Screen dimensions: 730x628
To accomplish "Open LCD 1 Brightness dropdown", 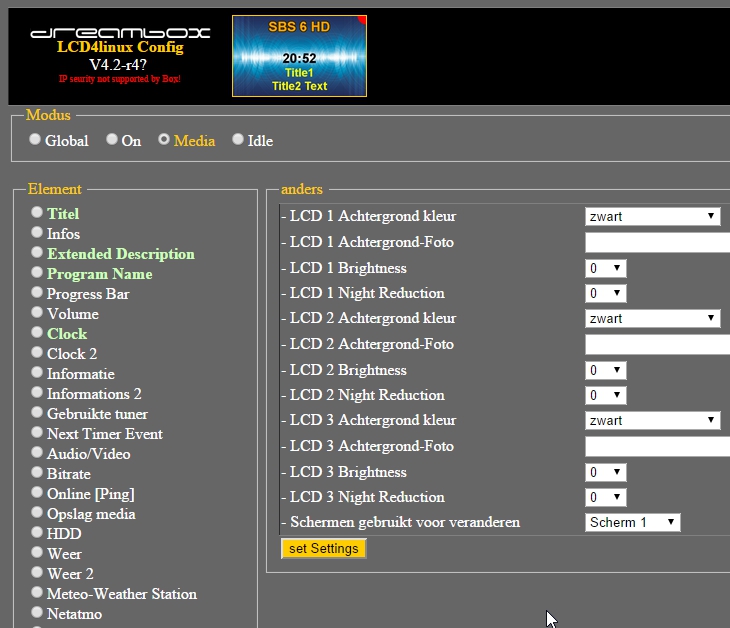I will [606, 268].
